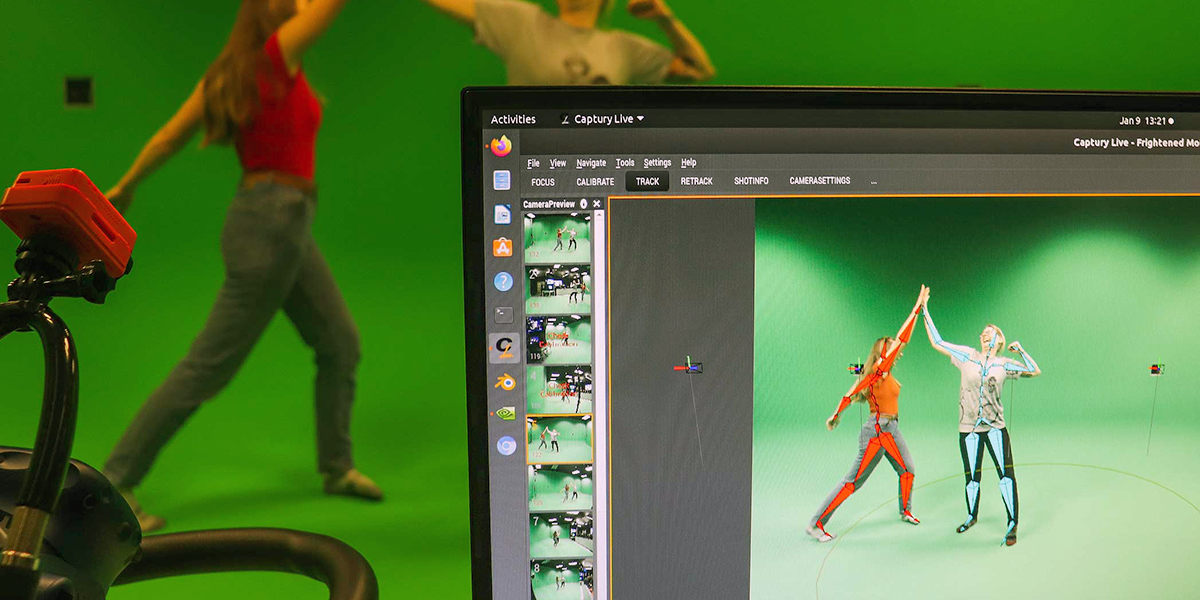Screen dimensions: 1200x600
Task: Open NVIDIA settings from the dock
Action: click(506, 412)
